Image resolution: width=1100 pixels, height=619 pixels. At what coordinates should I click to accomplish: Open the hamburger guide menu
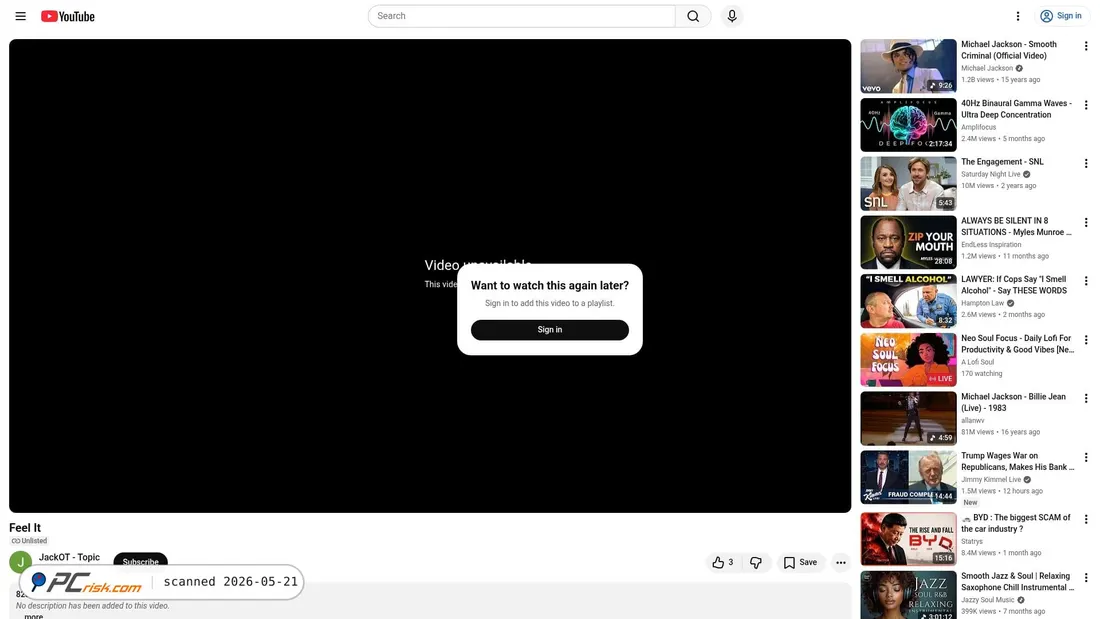[20, 16]
